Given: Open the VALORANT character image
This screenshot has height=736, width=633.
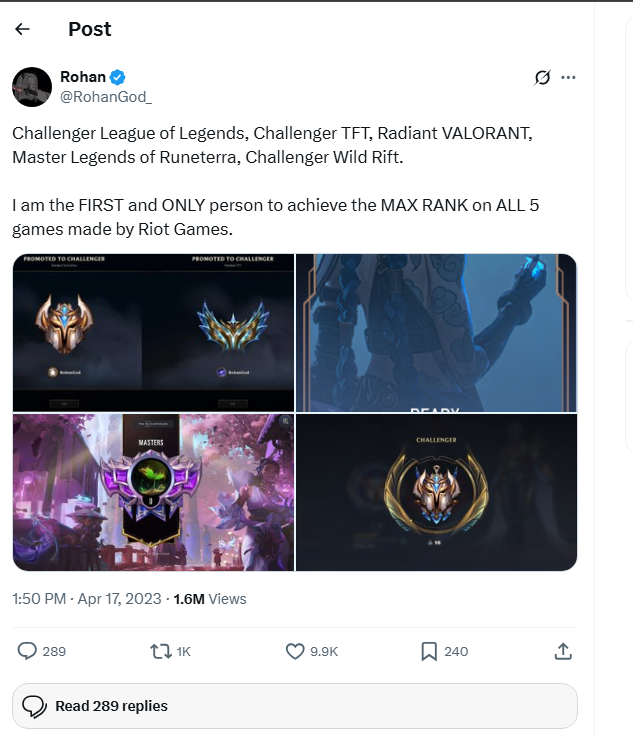Looking at the screenshot, I should [436, 333].
